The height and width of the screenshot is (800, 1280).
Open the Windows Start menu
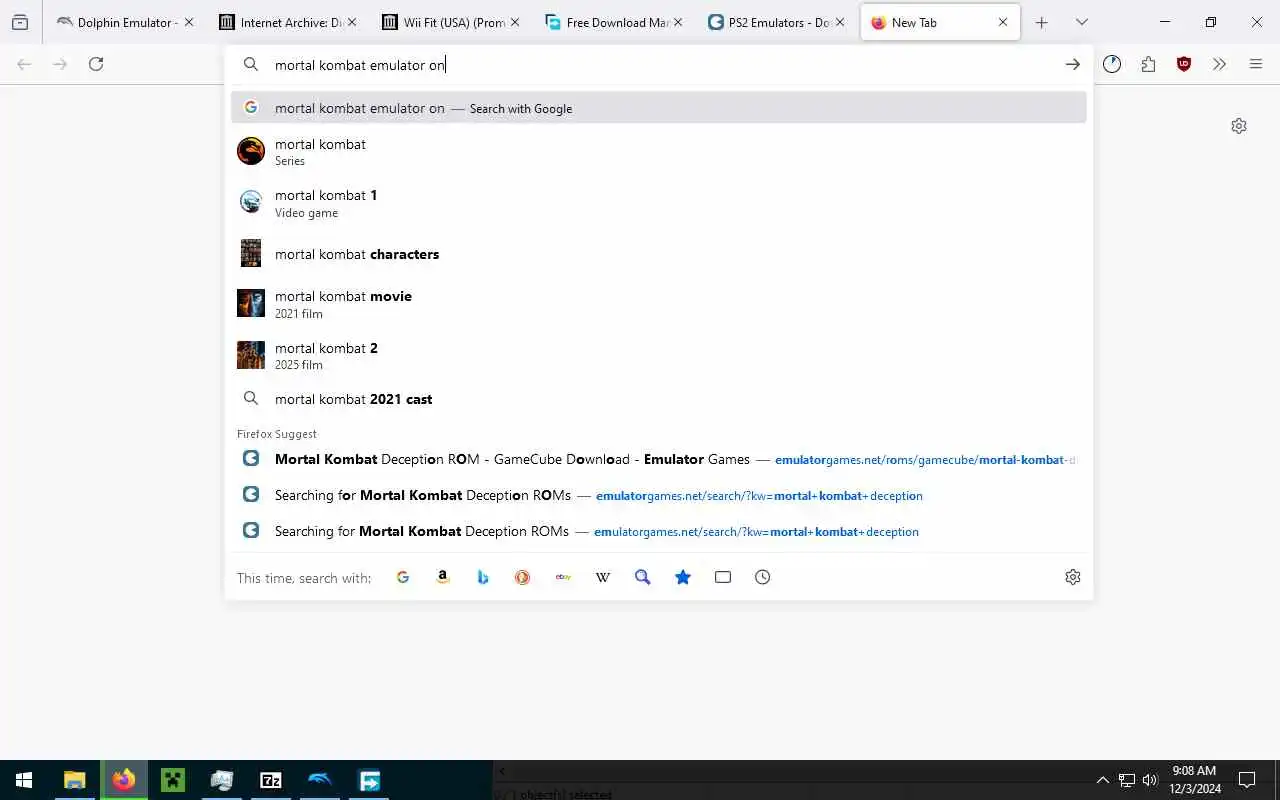[24, 780]
